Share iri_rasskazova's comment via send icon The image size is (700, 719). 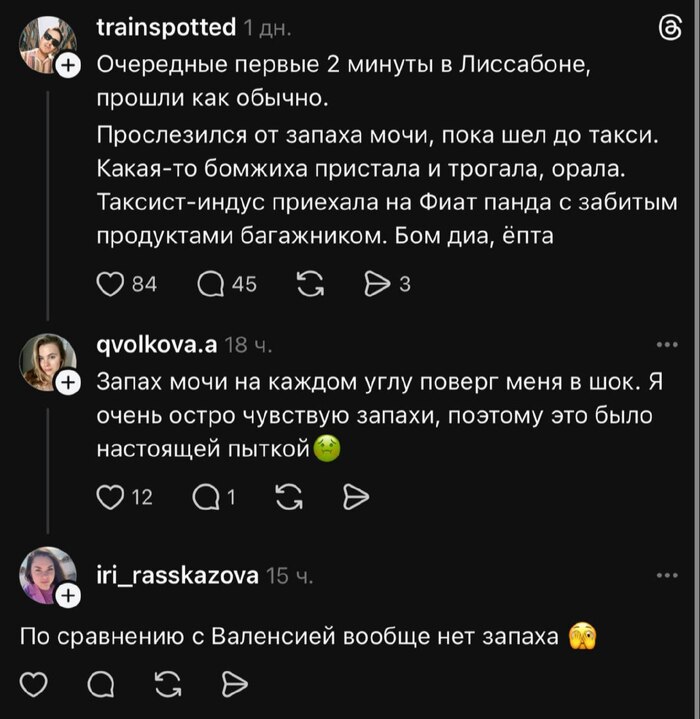233,684
